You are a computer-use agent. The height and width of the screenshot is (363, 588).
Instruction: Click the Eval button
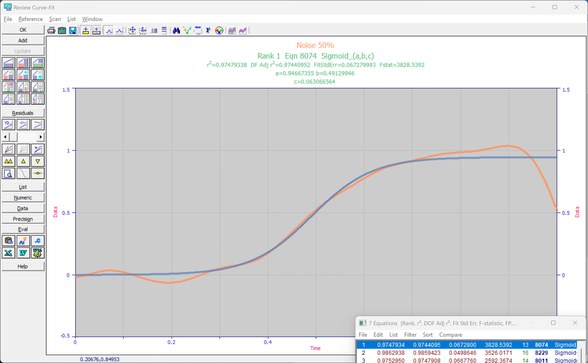(23, 229)
